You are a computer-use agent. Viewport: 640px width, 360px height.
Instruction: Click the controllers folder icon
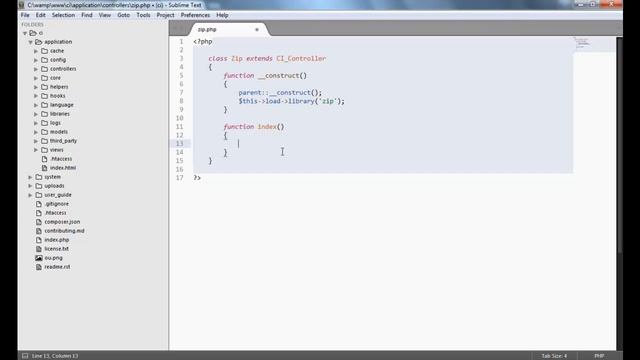[44, 69]
